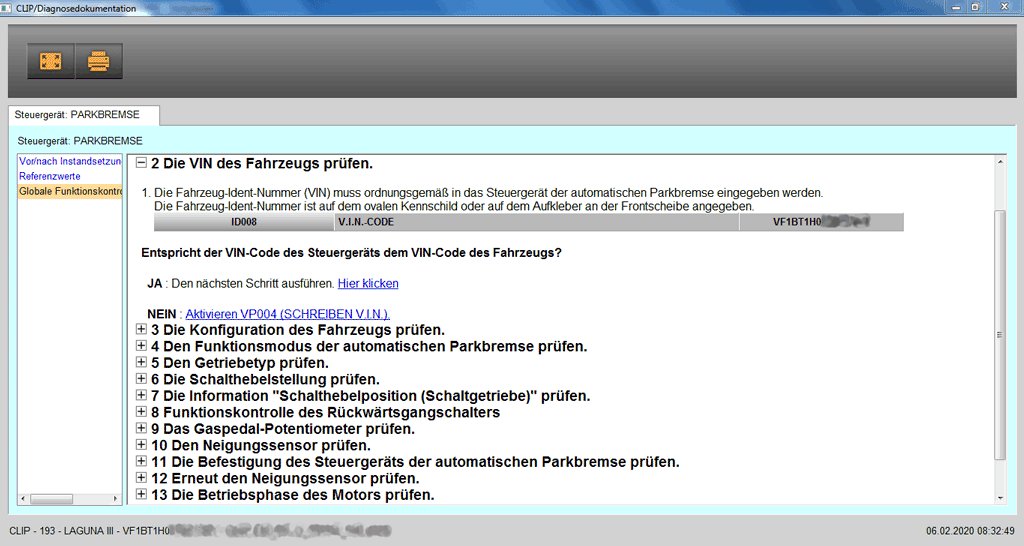The width and height of the screenshot is (1024, 546).
Task: Select the Steuergerät: PARKBREMSE tab
Action: [77, 115]
